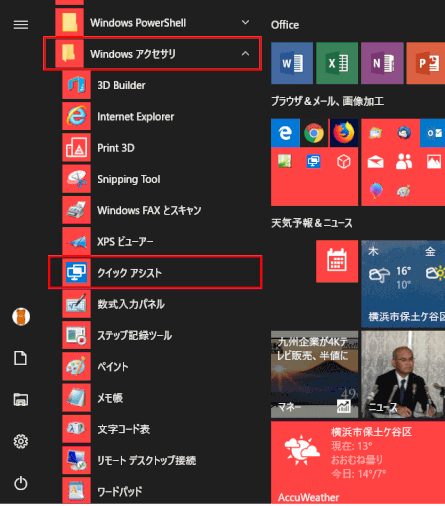Open the Settings gear icon
445x506 pixels.
pyautogui.click(x=21, y=441)
